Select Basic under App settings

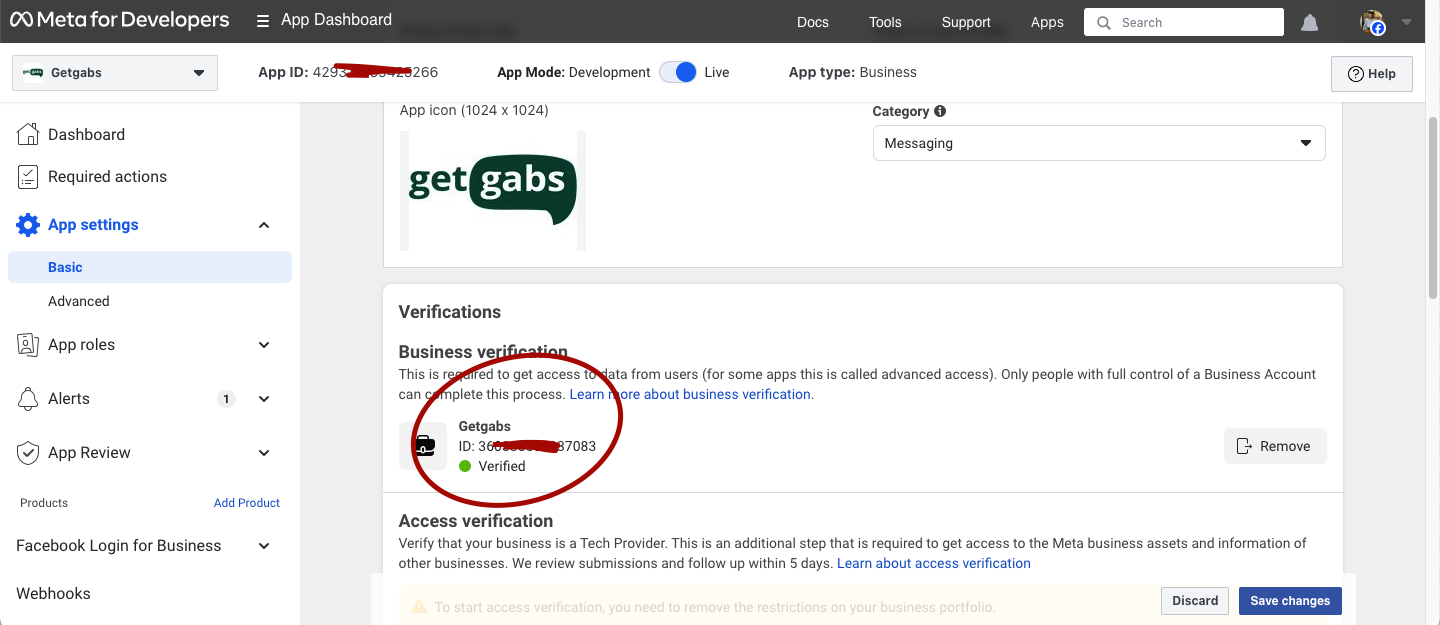pyautogui.click(x=150, y=267)
